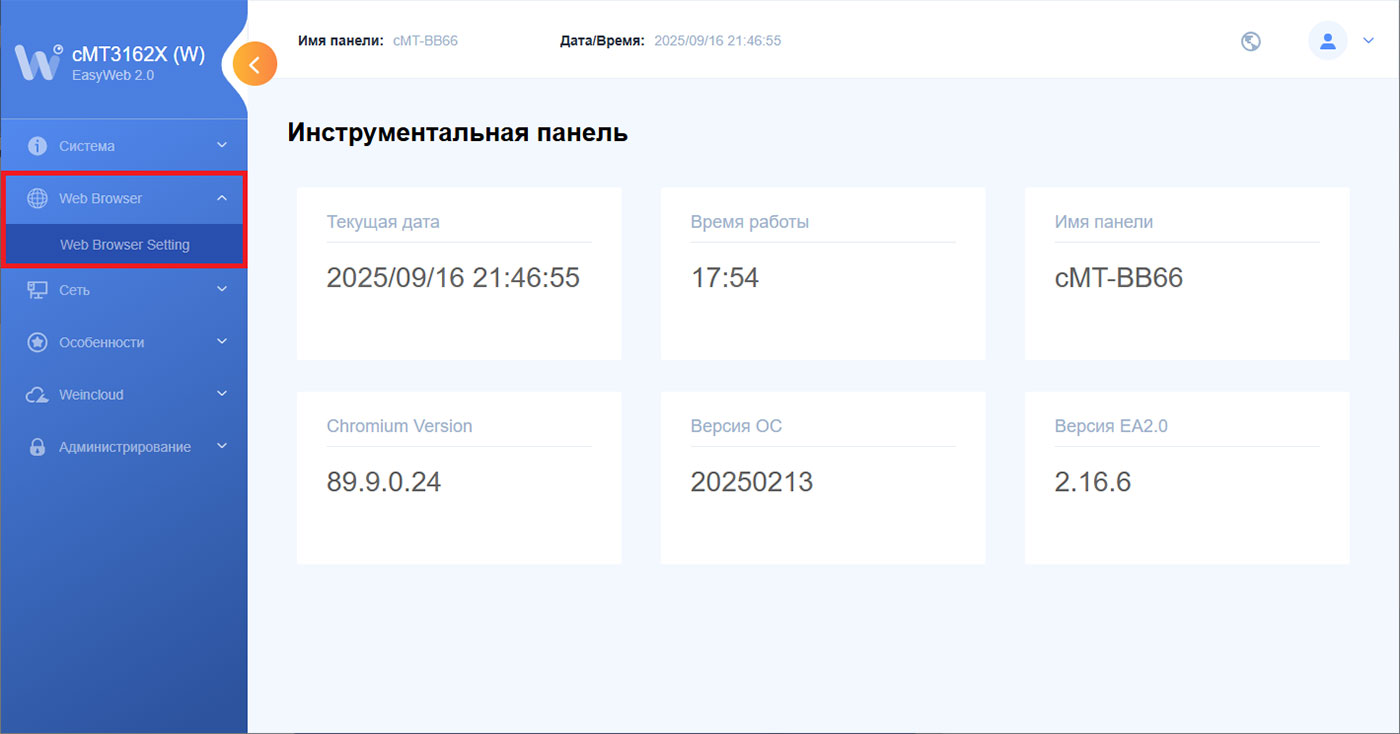Expand the Сеть section chevron
Image resolution: width=1400 pixels, height=734 pixels.
pos(222,290)
